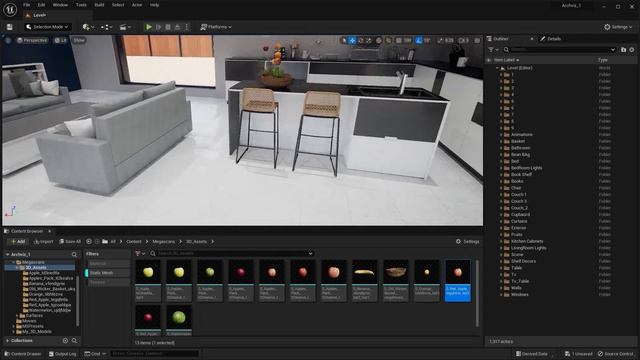Screen dimensions: 640x360
Task: Open the Tools menu
Action: point(81,5)
